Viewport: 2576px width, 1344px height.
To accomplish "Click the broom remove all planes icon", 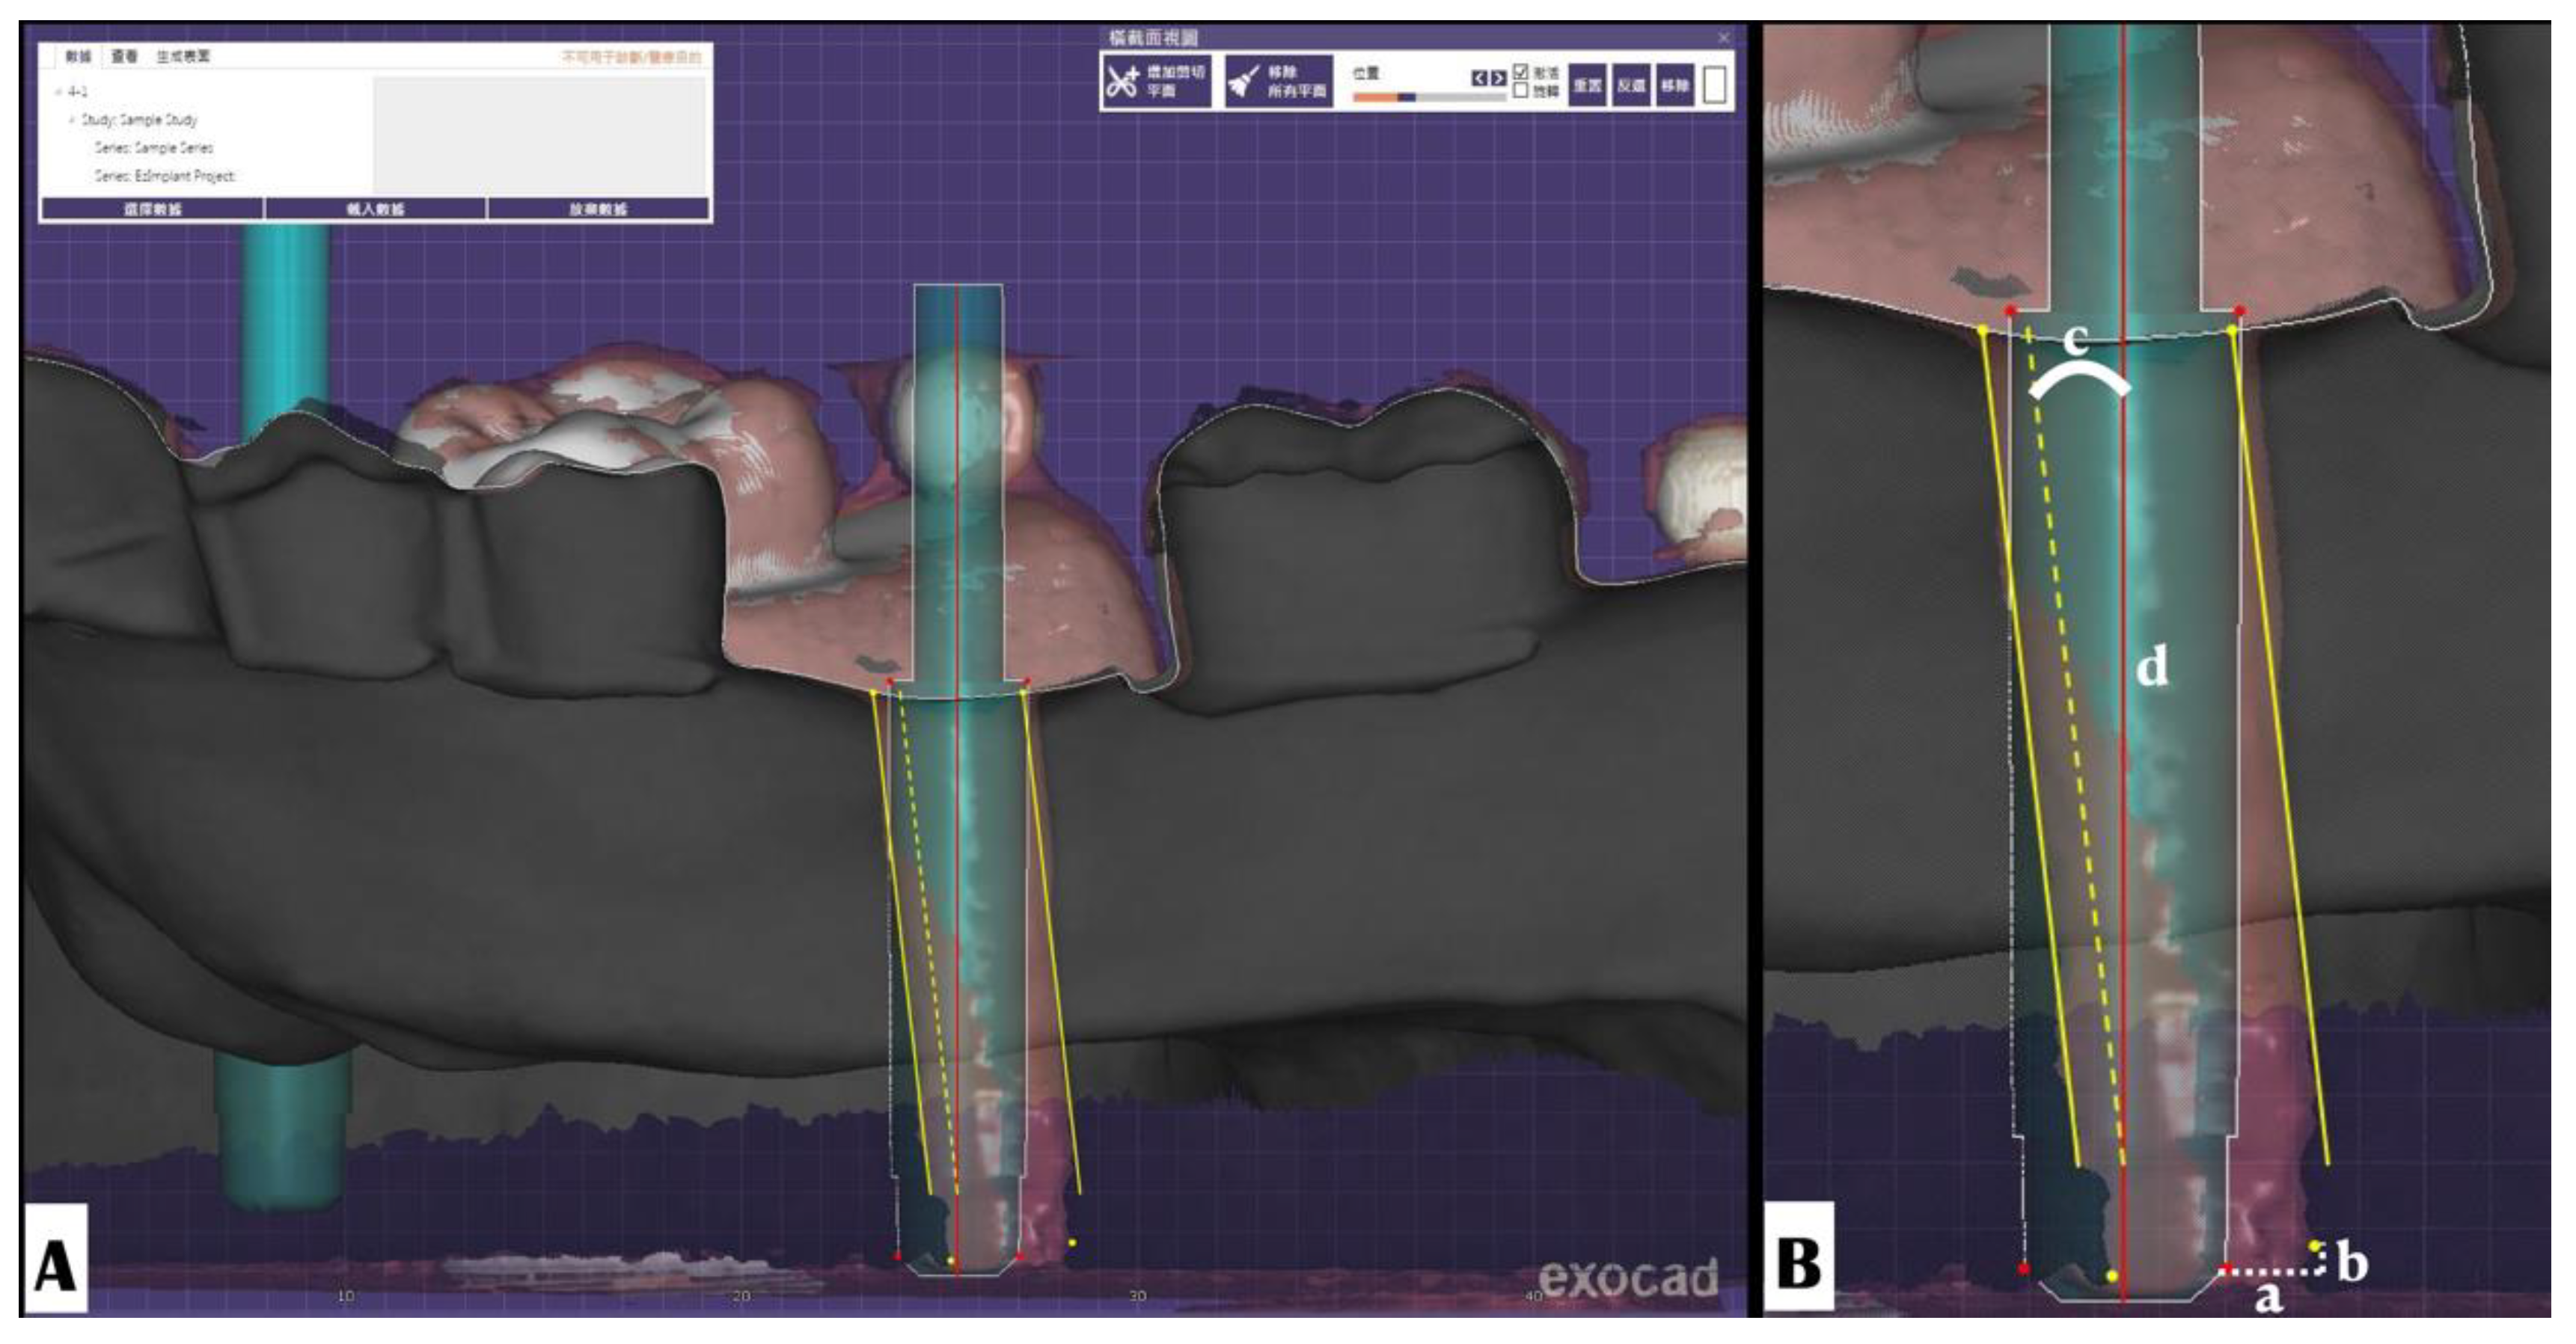I will (x=1245, y=82).
